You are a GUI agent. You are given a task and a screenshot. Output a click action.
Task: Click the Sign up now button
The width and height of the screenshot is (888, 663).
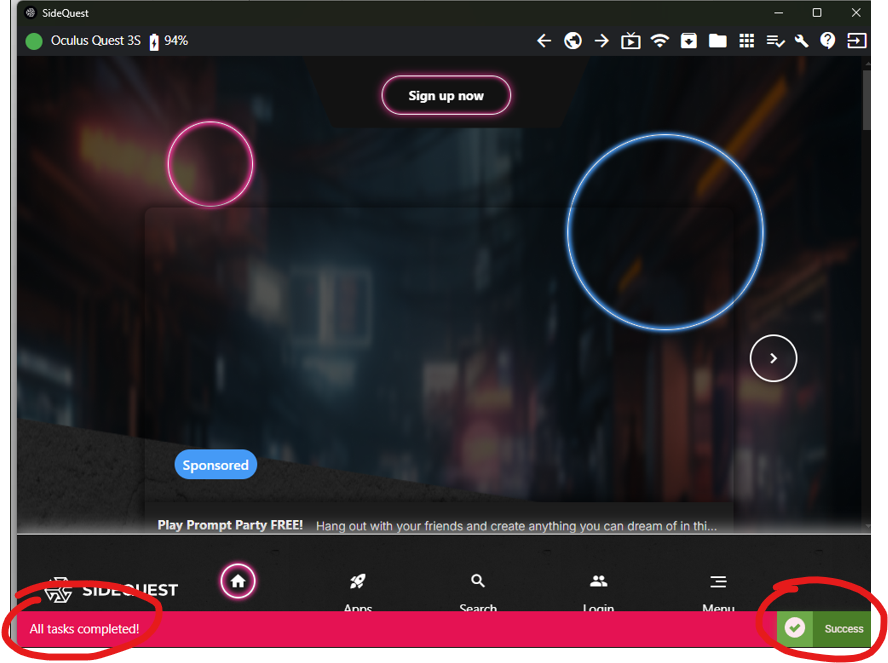click(446, 96)
